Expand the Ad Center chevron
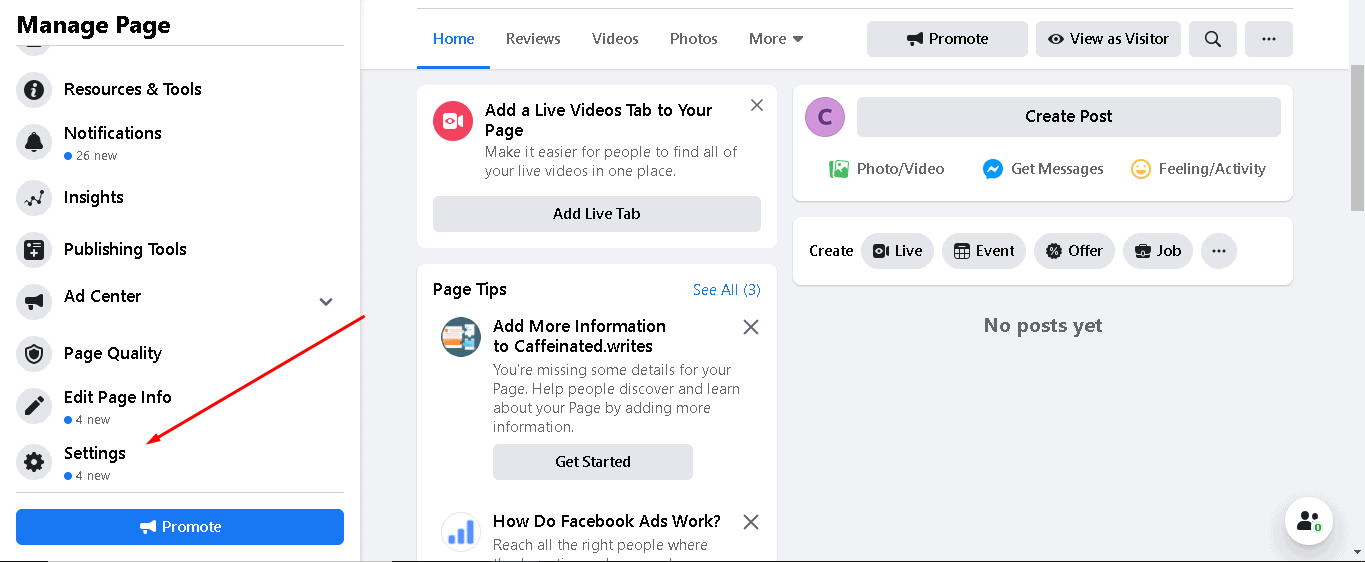This screenshot has width=1365, height=562. (326, 302)
